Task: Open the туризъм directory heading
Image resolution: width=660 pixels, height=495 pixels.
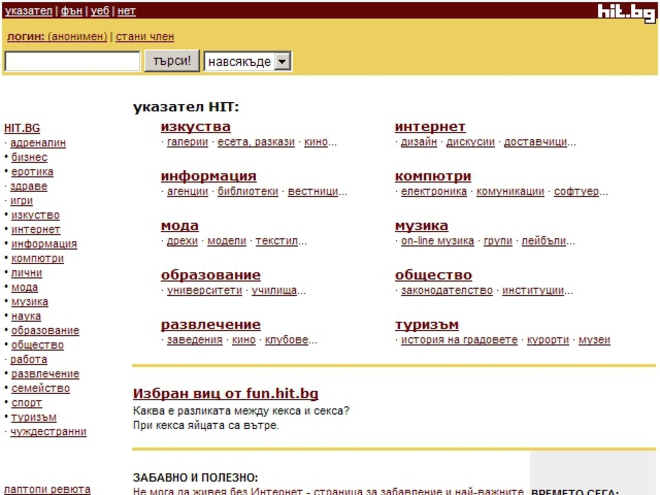Action: [x=427, y=325]
